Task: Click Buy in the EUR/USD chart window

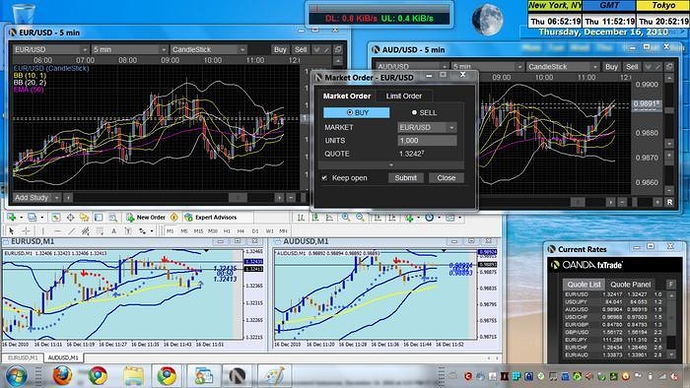Action: 280,49
